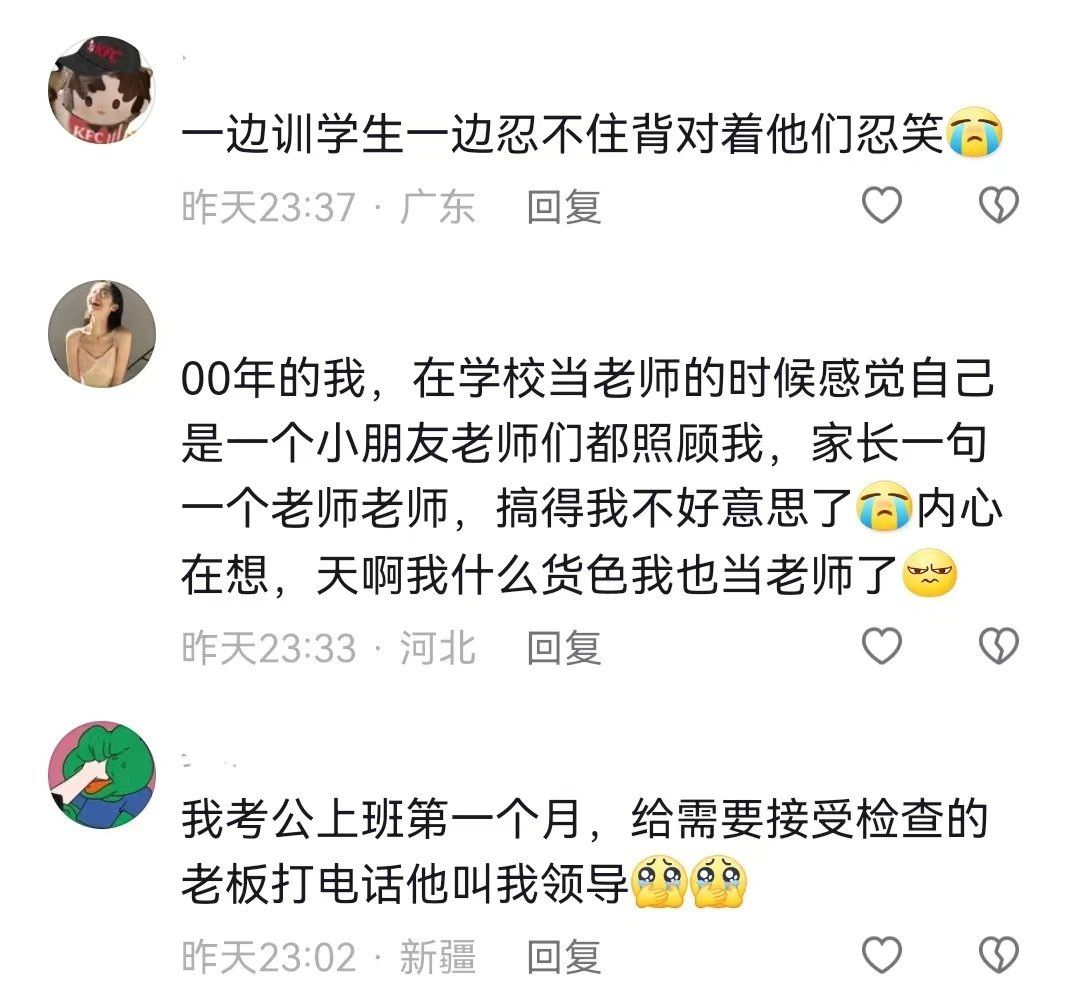Open the KFC cap doll avatar profile
This screenshot has height=989, width=1080.
tap(102, 90)
